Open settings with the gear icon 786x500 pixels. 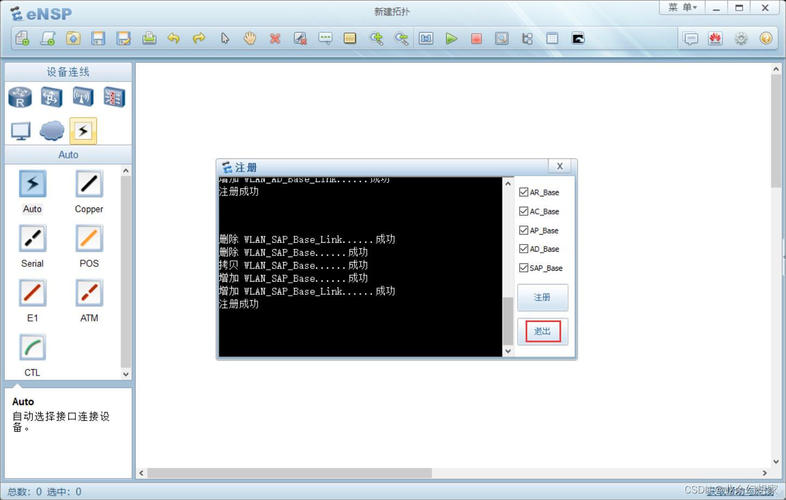pos(741,39)
